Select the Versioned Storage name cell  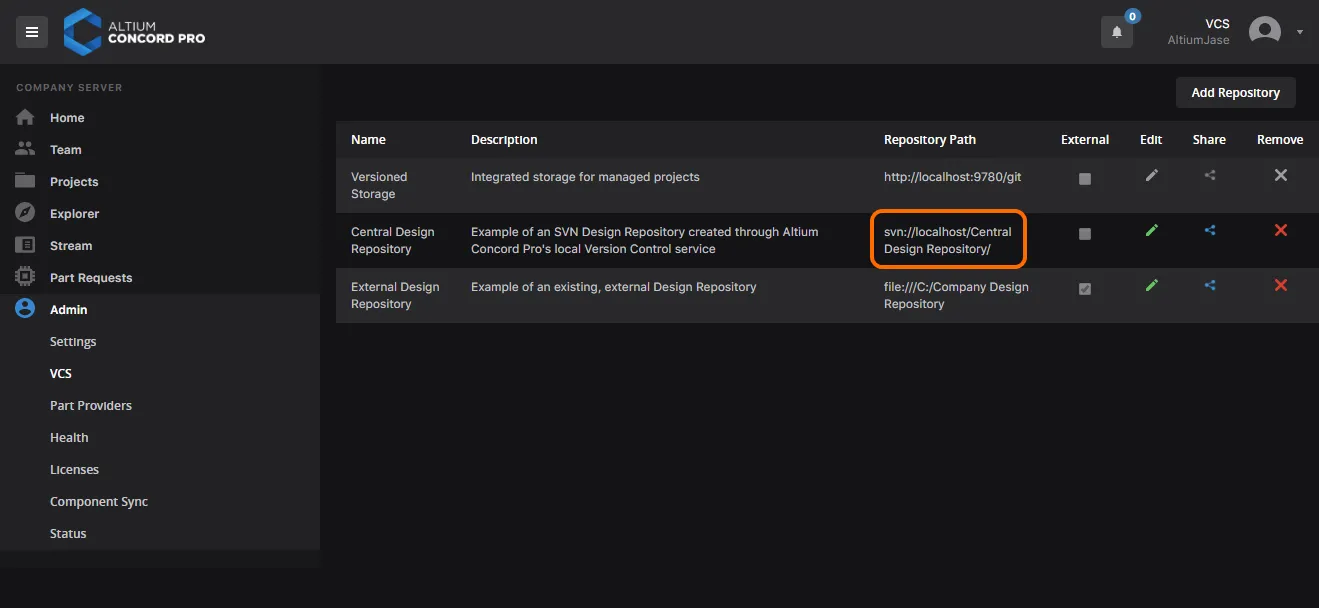pyautogui.click(x=379, y=185)
